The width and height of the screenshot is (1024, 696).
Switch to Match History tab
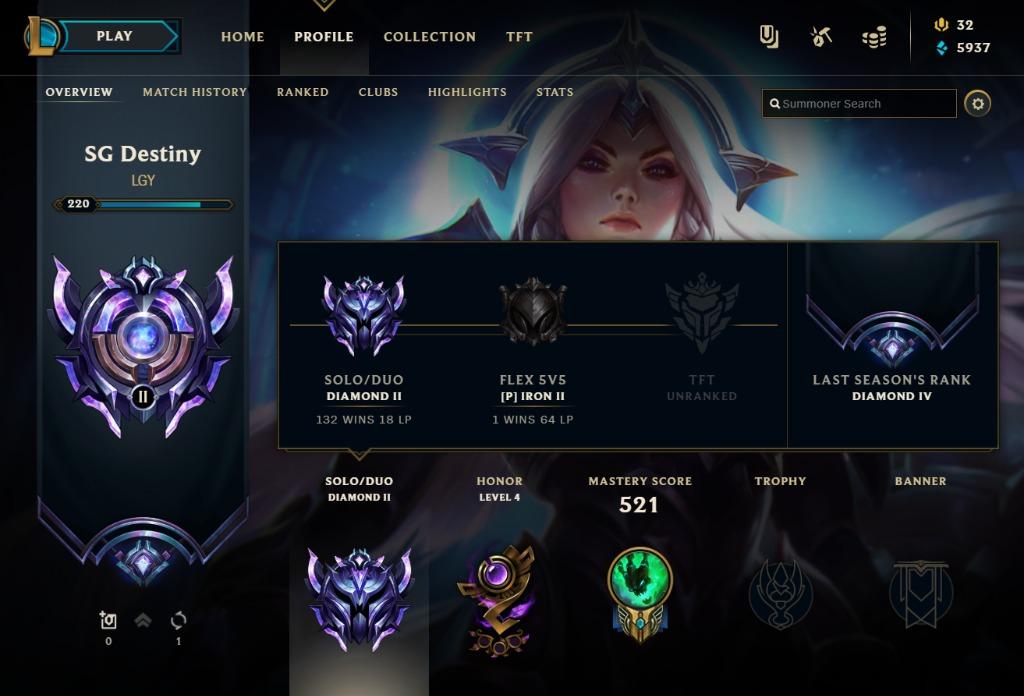(195, 92)
